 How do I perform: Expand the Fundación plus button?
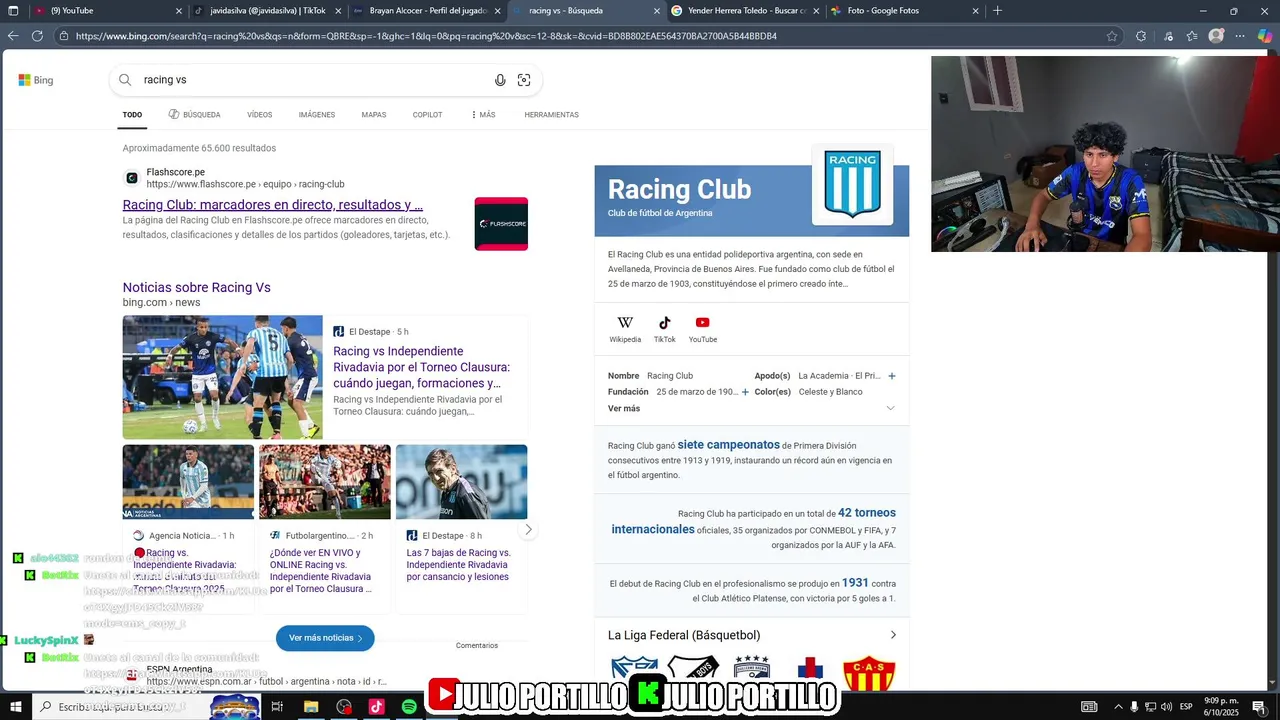pyautogui.click(x=745, y=392)
